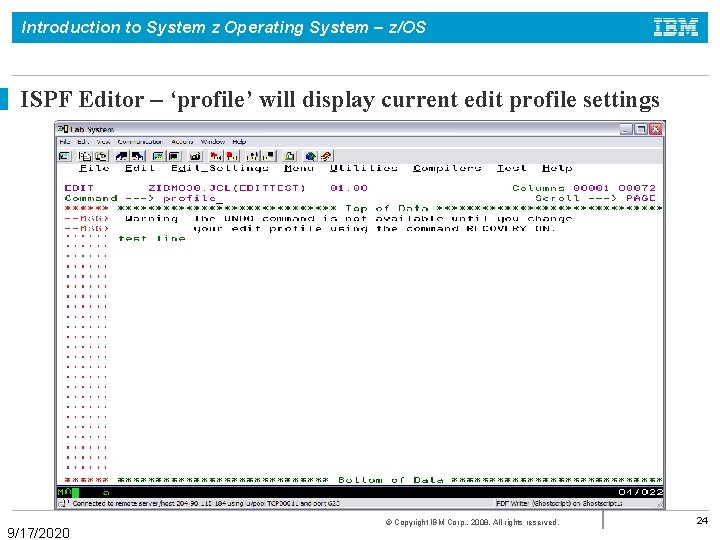Click the 'Columns 00001 00072' indicator
The image size is (720, 540).
coord(584,188)
